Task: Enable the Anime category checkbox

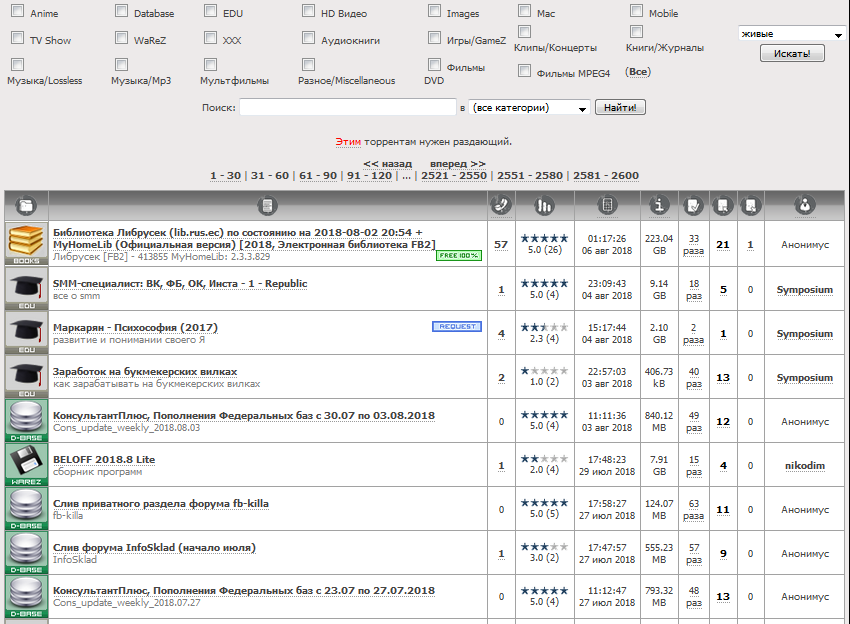Action: point(17,12)
